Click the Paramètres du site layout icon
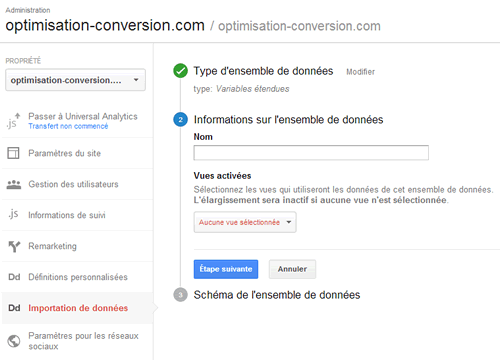Screen dimensions: 500x360 point(13,153)
